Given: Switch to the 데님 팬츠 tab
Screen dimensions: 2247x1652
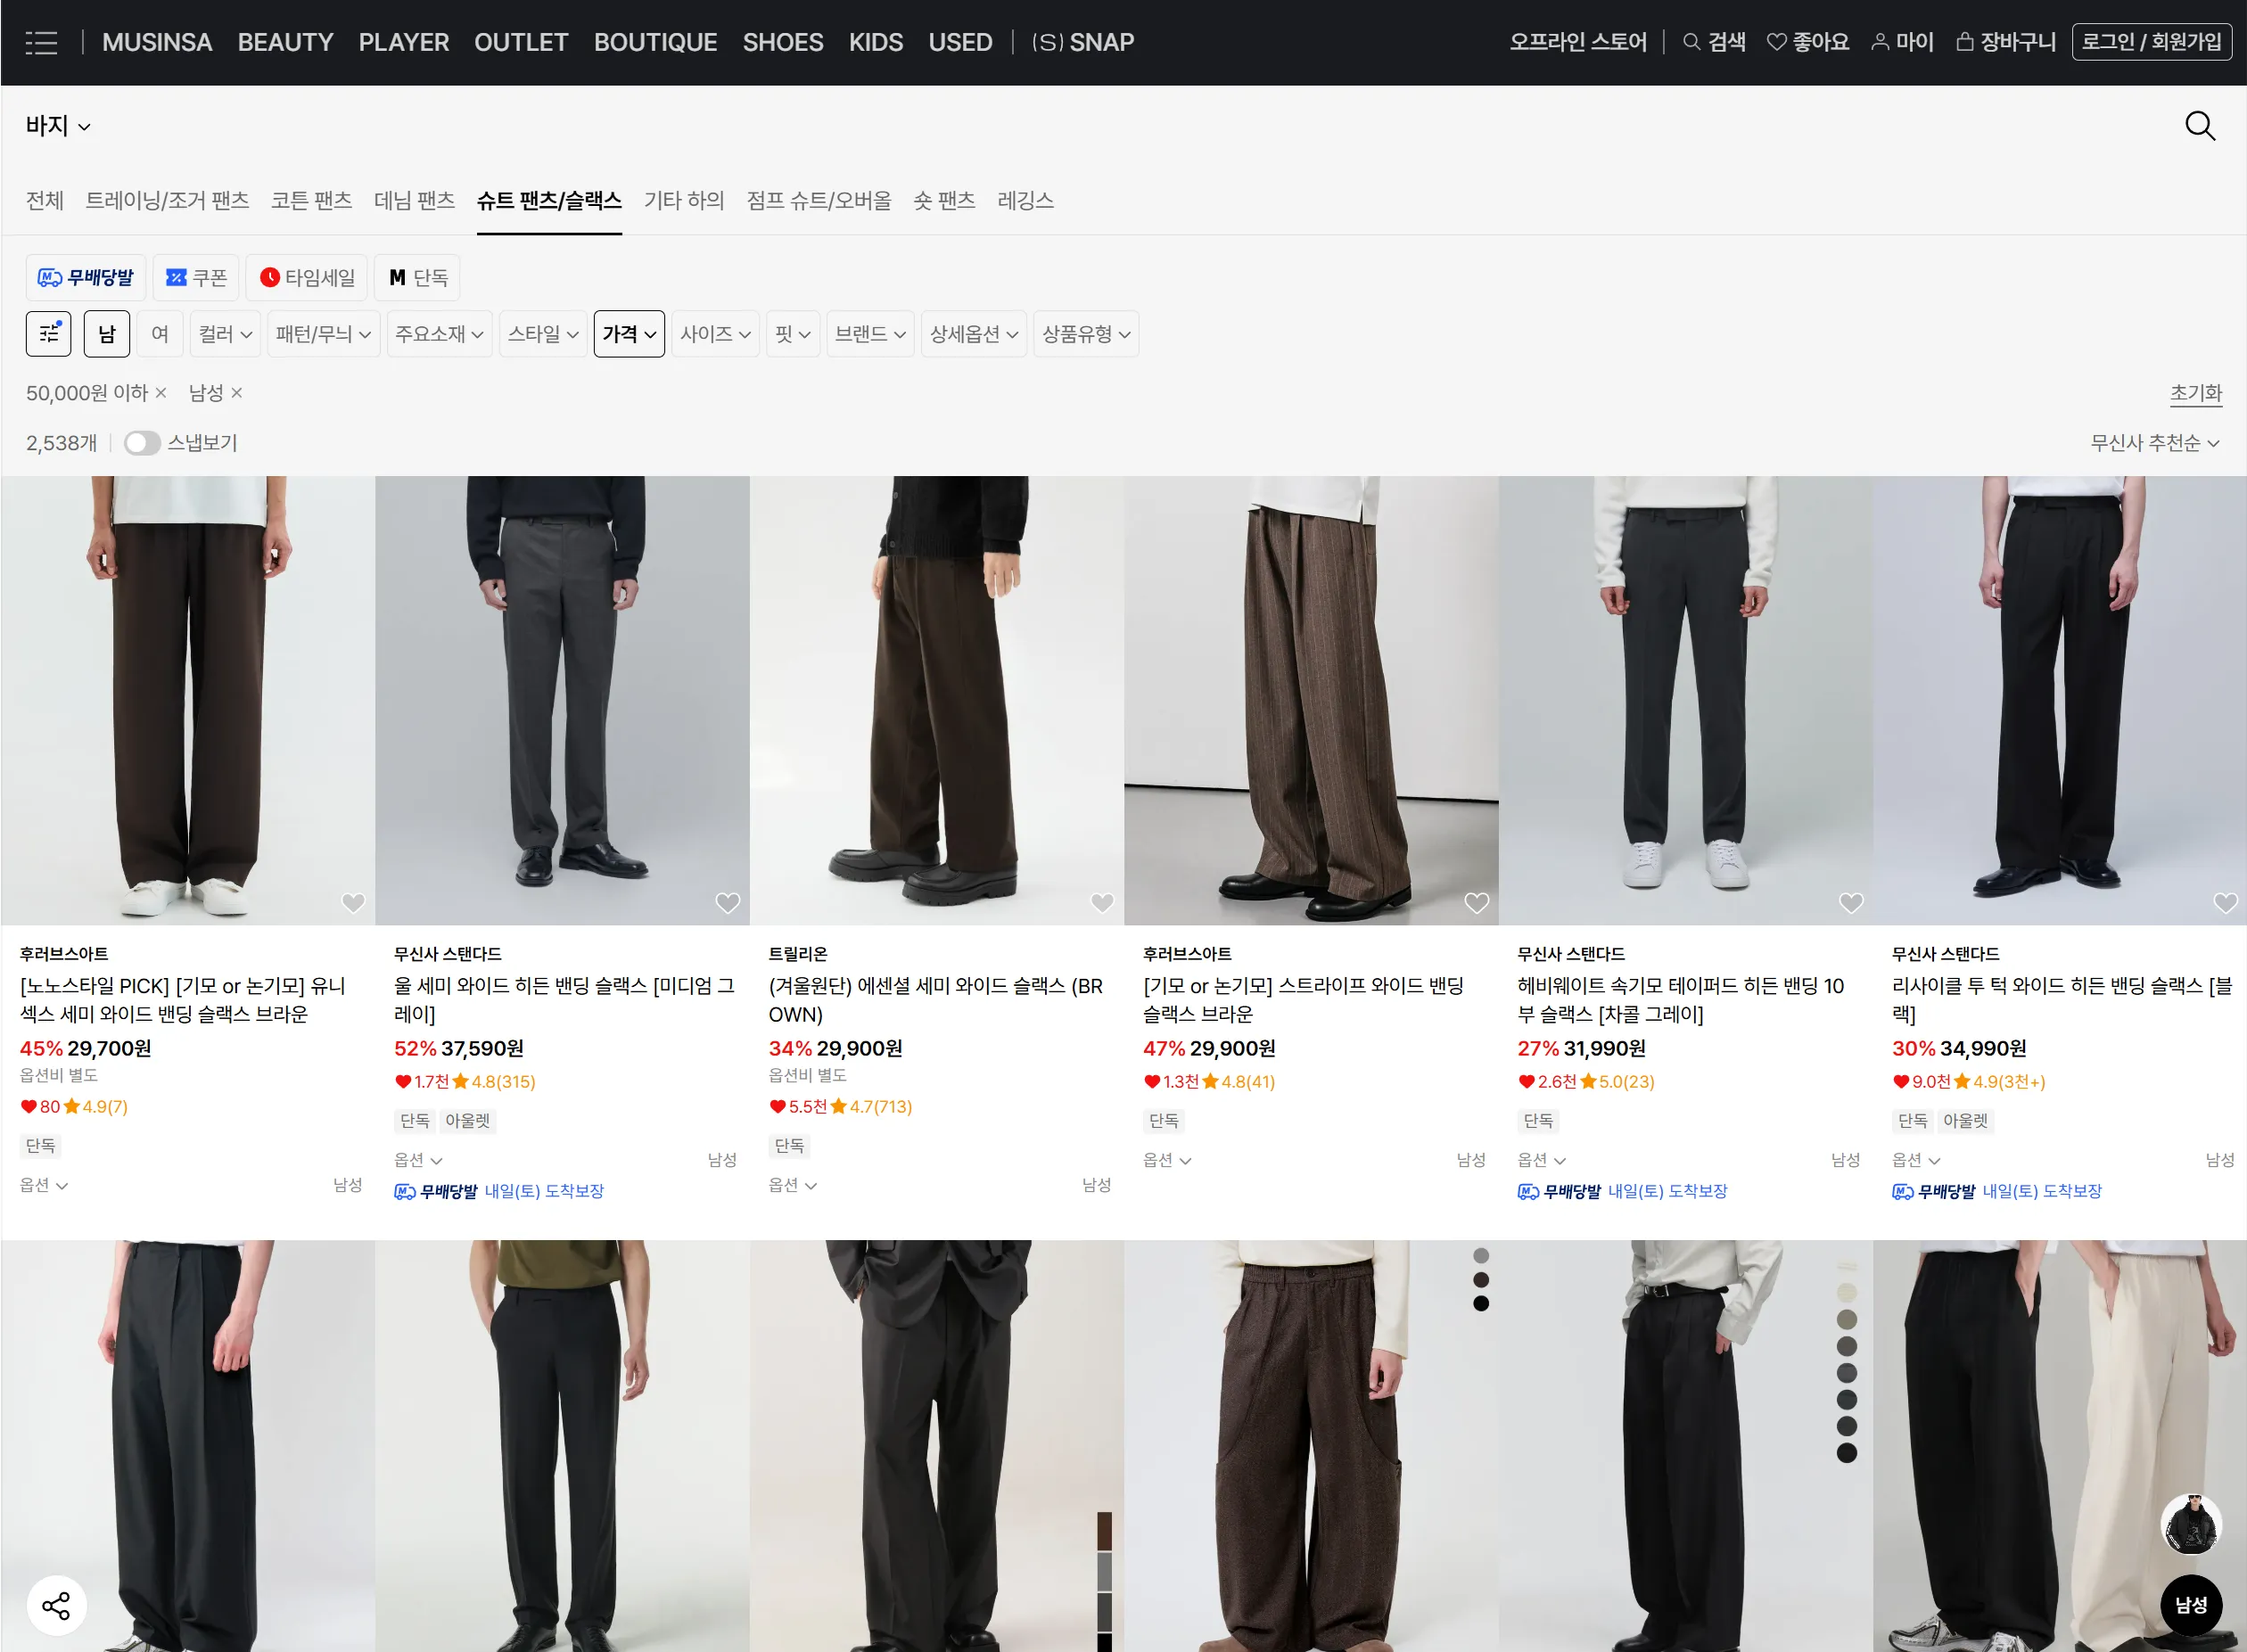Looking at the screenshot, I should coord(414,201).
